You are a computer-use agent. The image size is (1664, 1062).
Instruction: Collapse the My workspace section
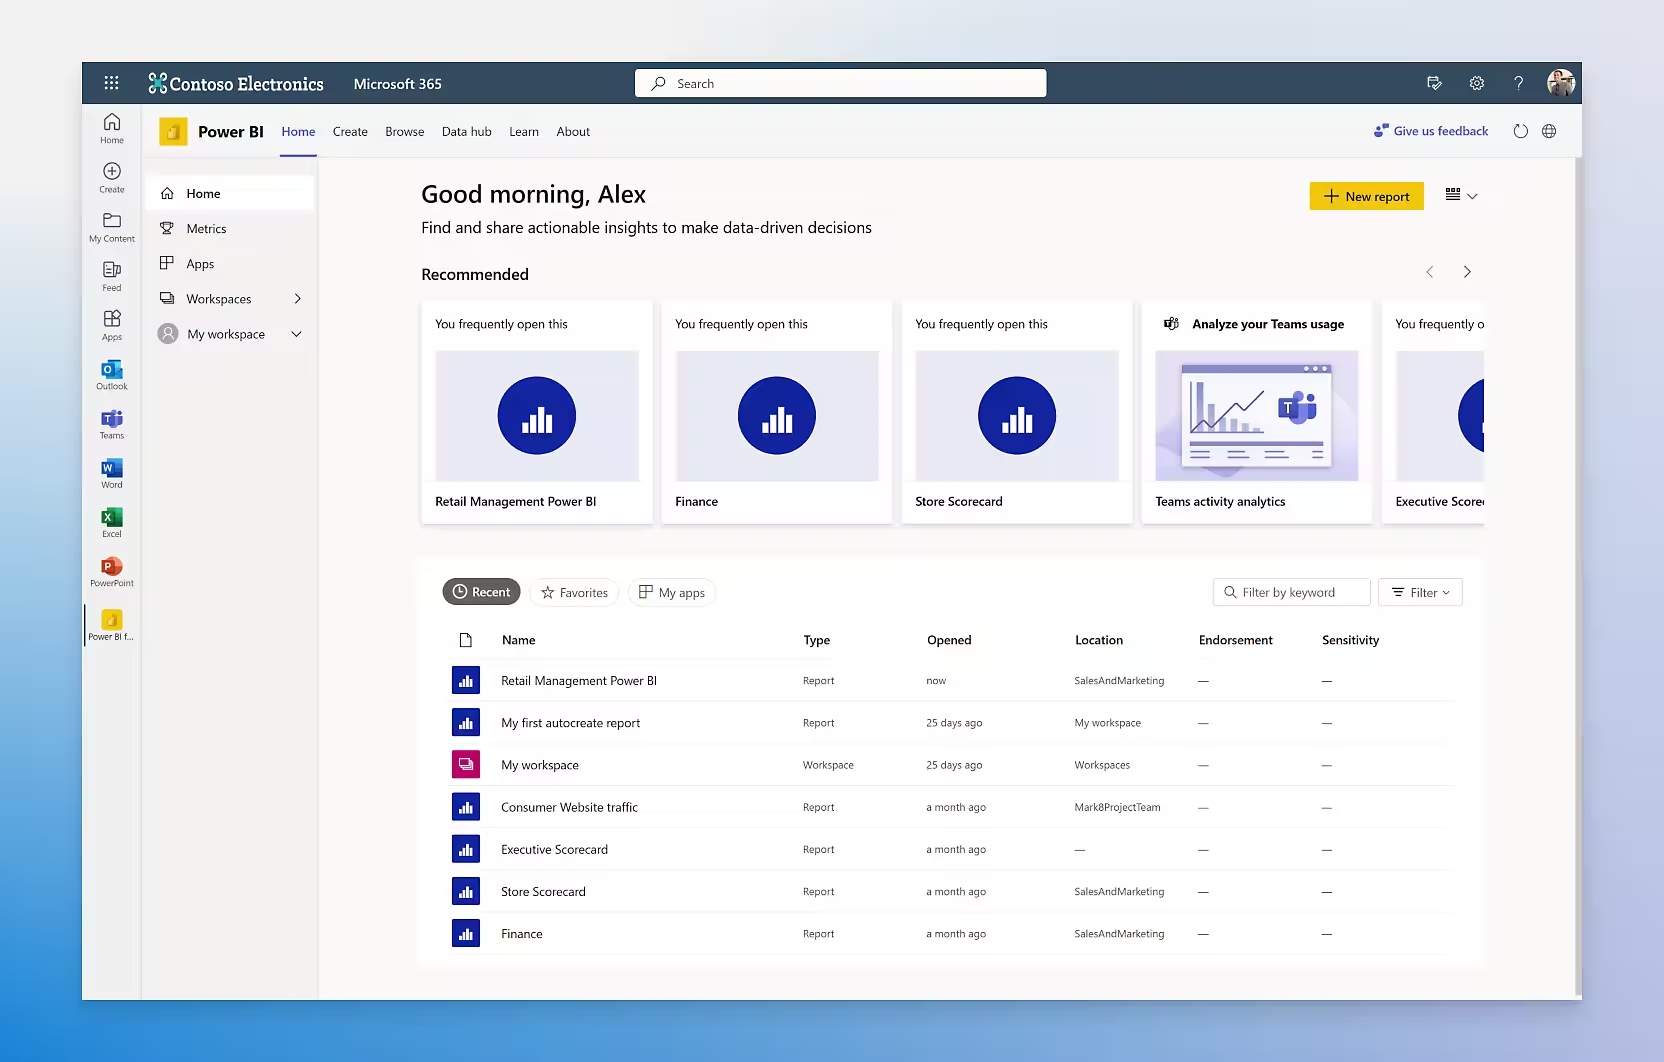(x=296, y=334)
